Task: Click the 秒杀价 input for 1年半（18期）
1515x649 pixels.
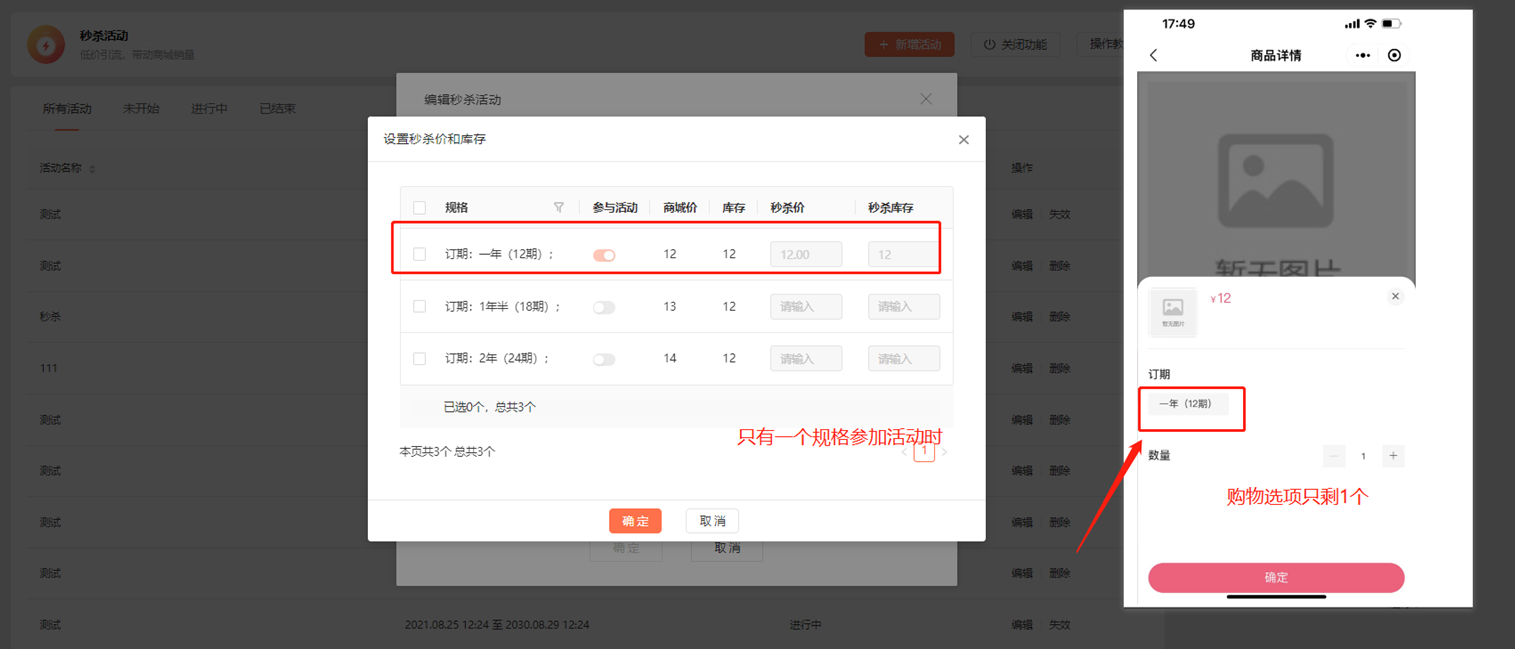Action: pyautogui.click(x=805, y=307)
